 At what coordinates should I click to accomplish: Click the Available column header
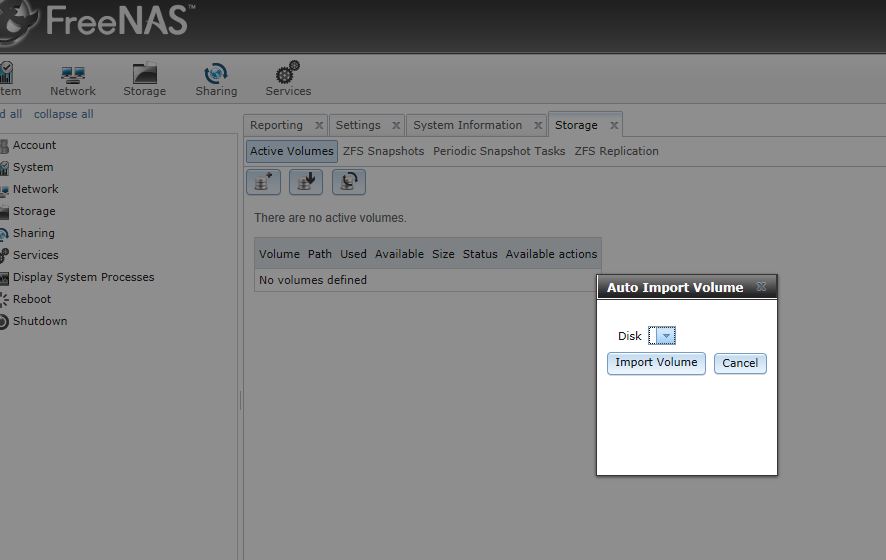click(x=399, y=254)
